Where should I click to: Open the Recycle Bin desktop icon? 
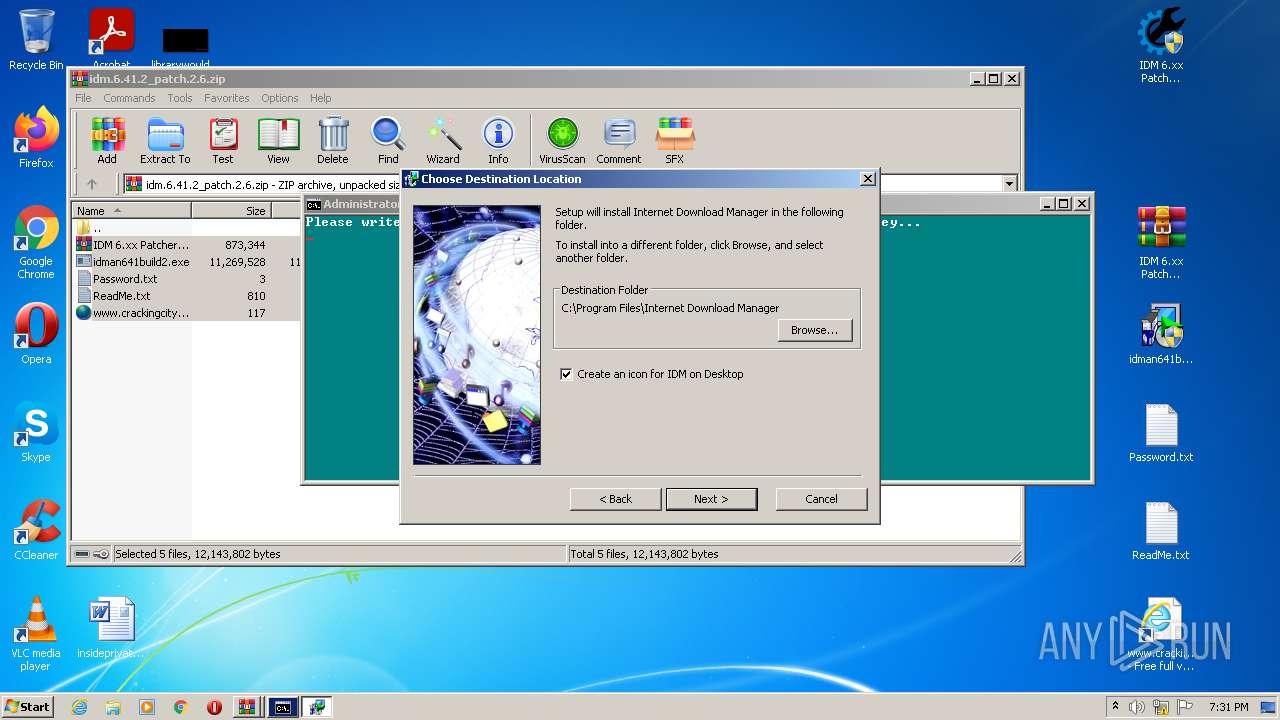[x=36, y=40]
